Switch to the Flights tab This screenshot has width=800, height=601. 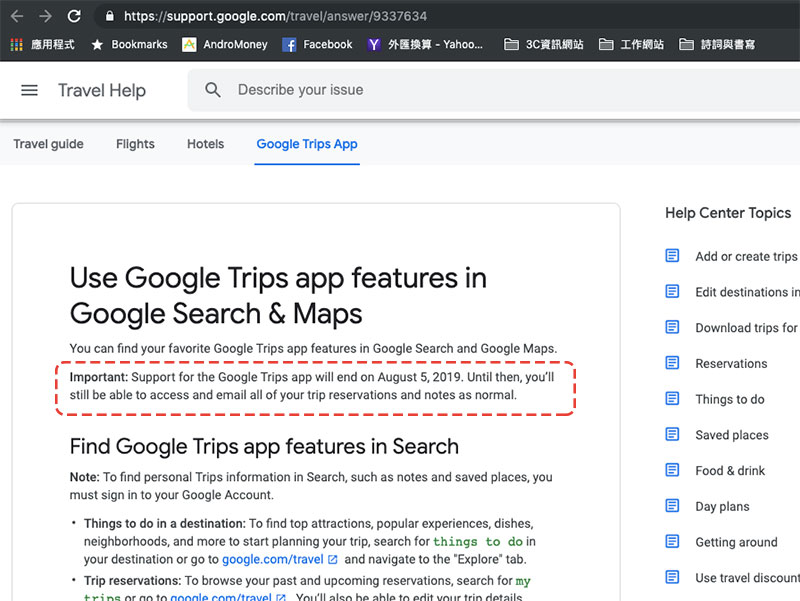(135, 144)
